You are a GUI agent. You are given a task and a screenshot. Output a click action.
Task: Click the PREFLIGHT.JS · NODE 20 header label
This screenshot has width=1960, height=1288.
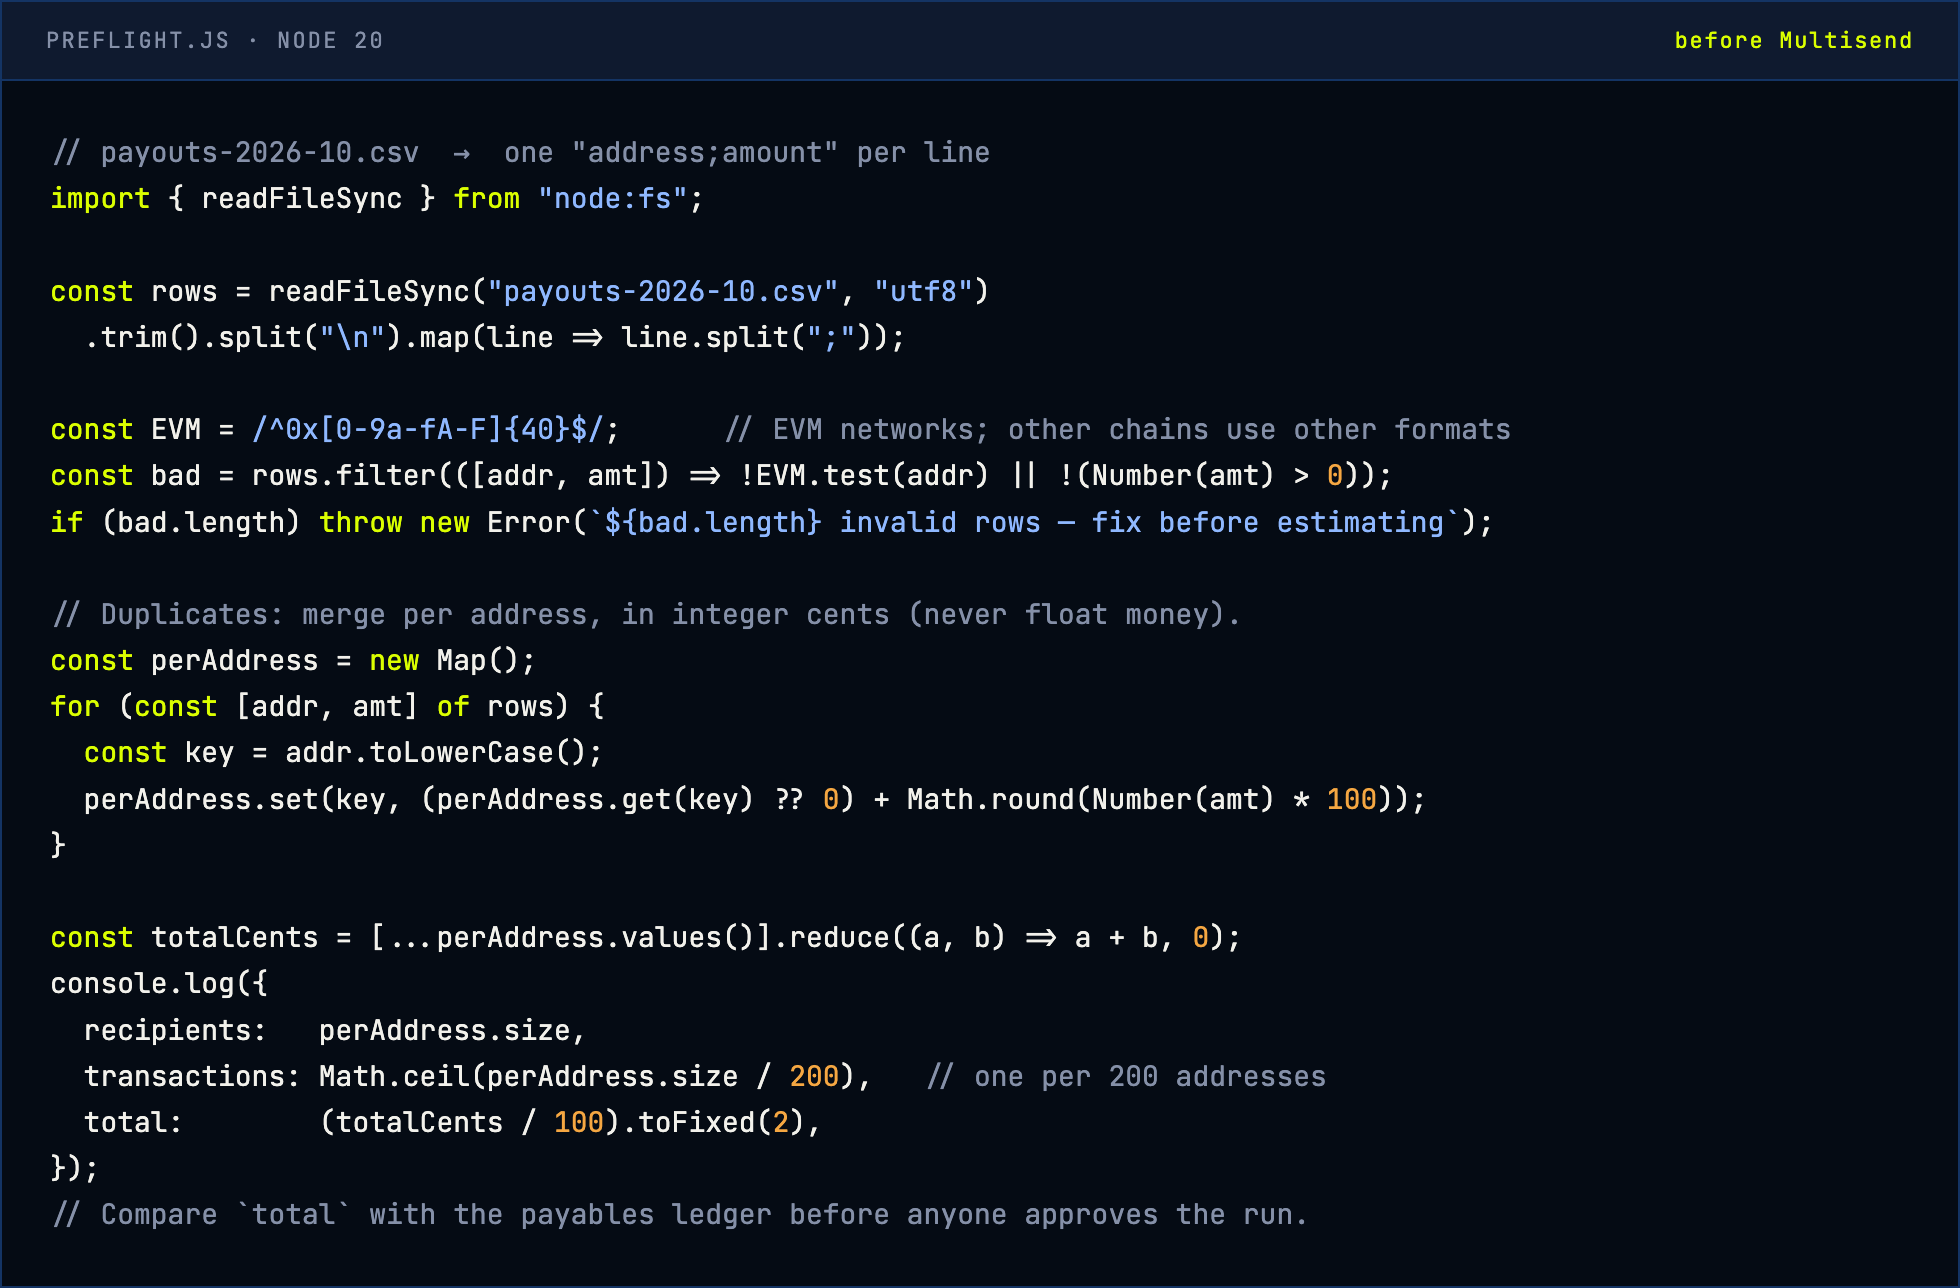[x=215, y=41]
